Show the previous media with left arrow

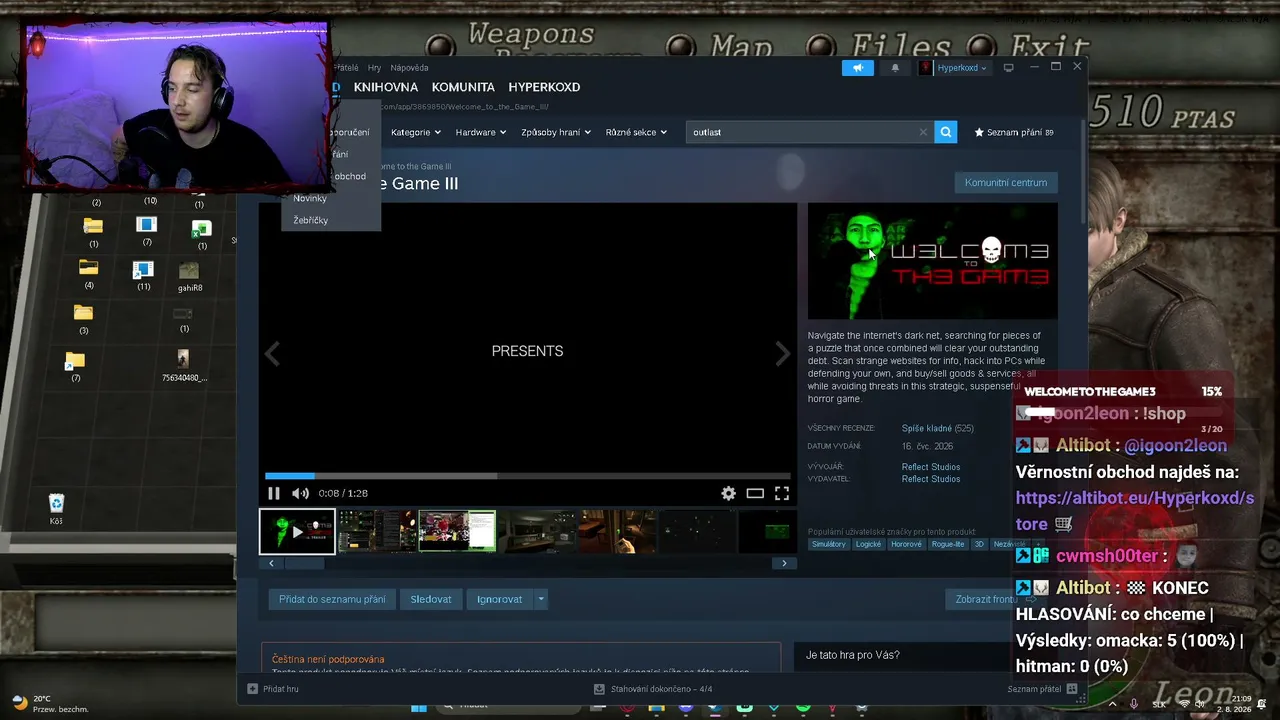pyautogui.click(x=272, y=353)
